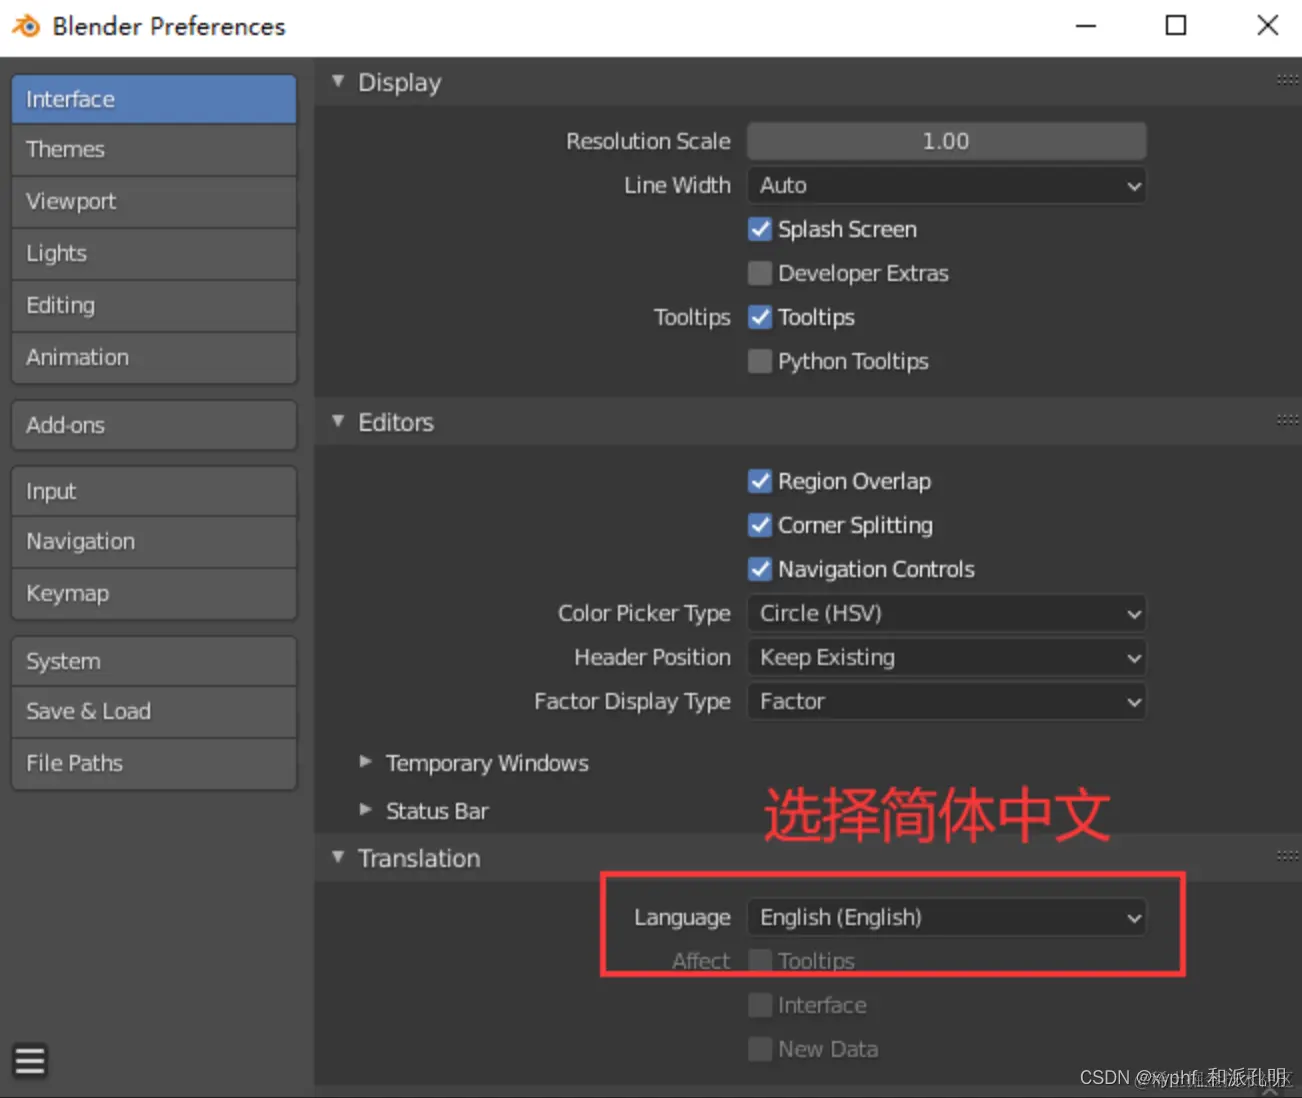Expand the Status Bar subpanel
The image size is (1302, 1098).
click(x=366, y=810)
